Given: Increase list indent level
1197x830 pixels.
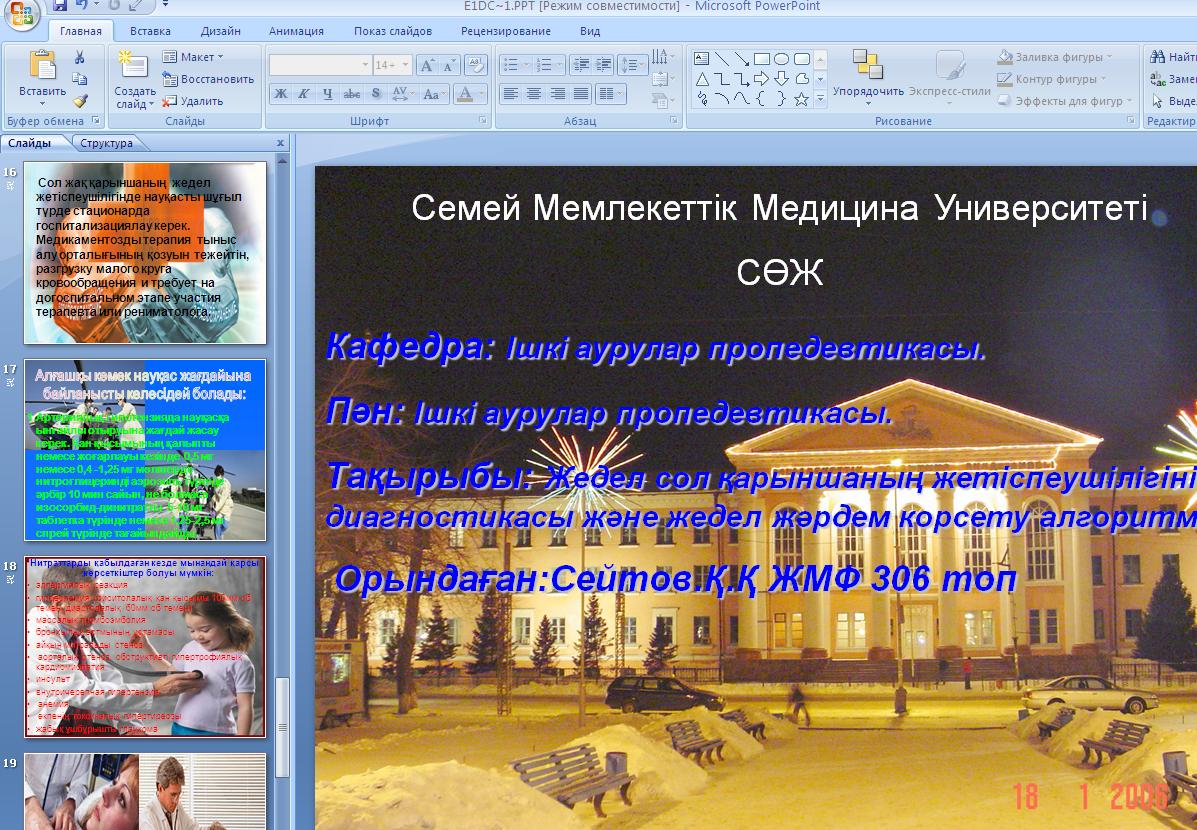Looking at the screenshot, I should [603, 65].
